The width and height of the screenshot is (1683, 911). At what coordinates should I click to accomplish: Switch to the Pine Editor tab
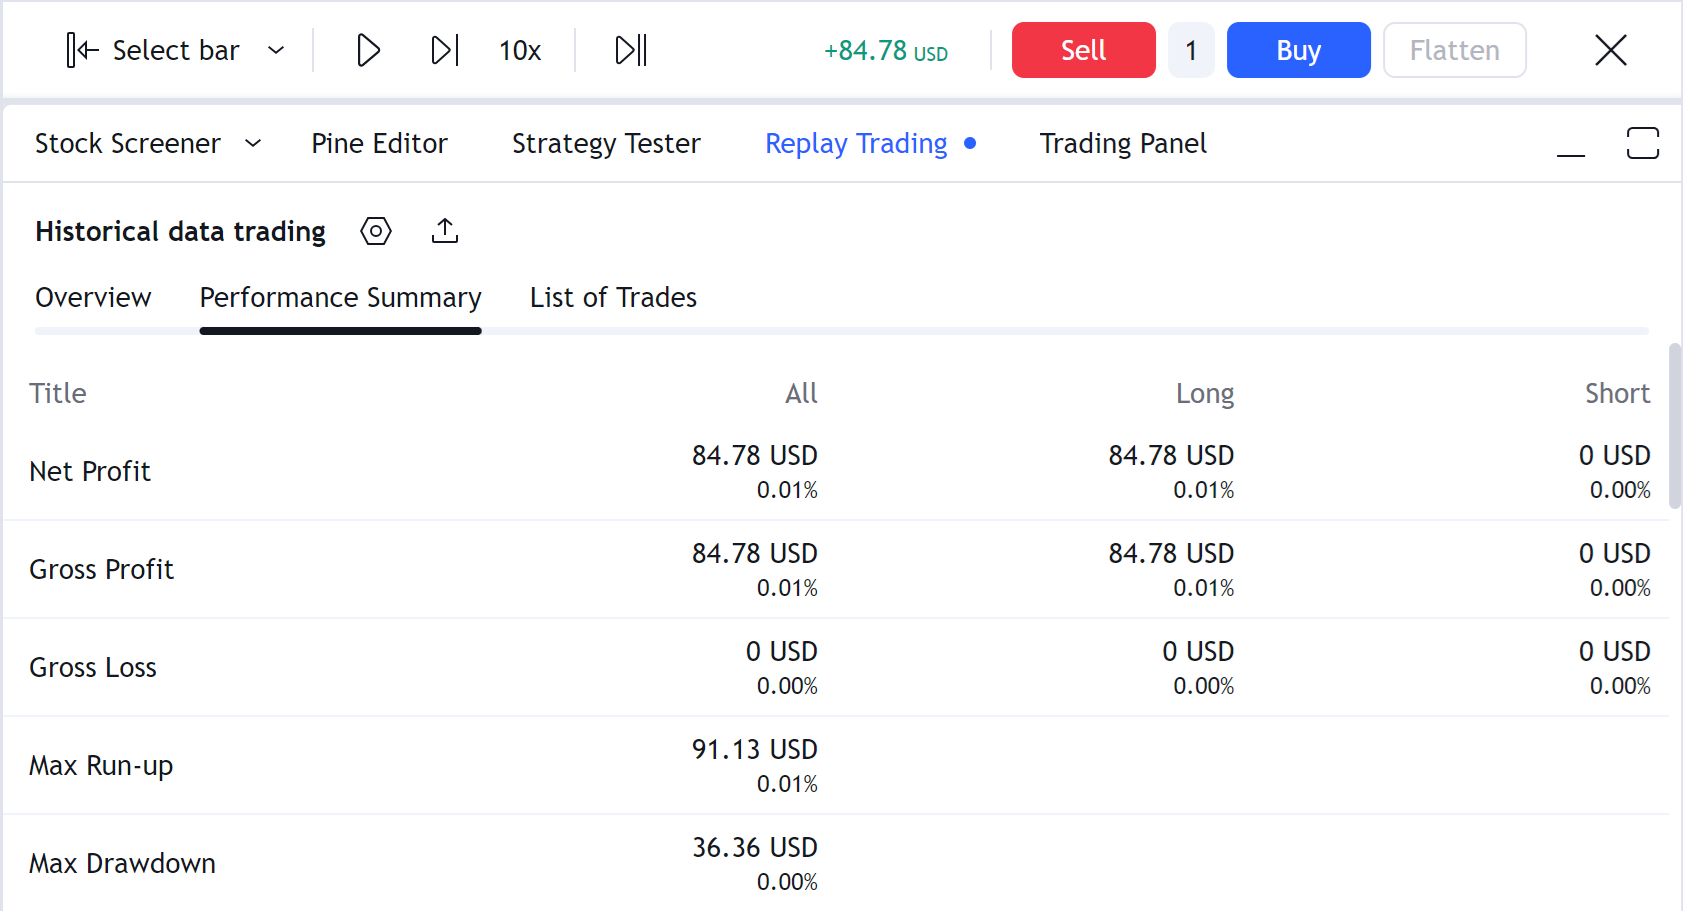[379, 143]
